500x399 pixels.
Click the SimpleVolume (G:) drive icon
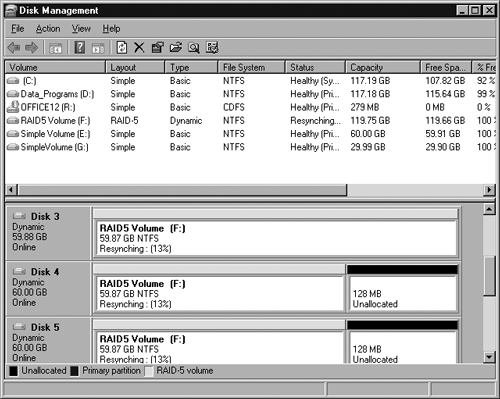13,147
